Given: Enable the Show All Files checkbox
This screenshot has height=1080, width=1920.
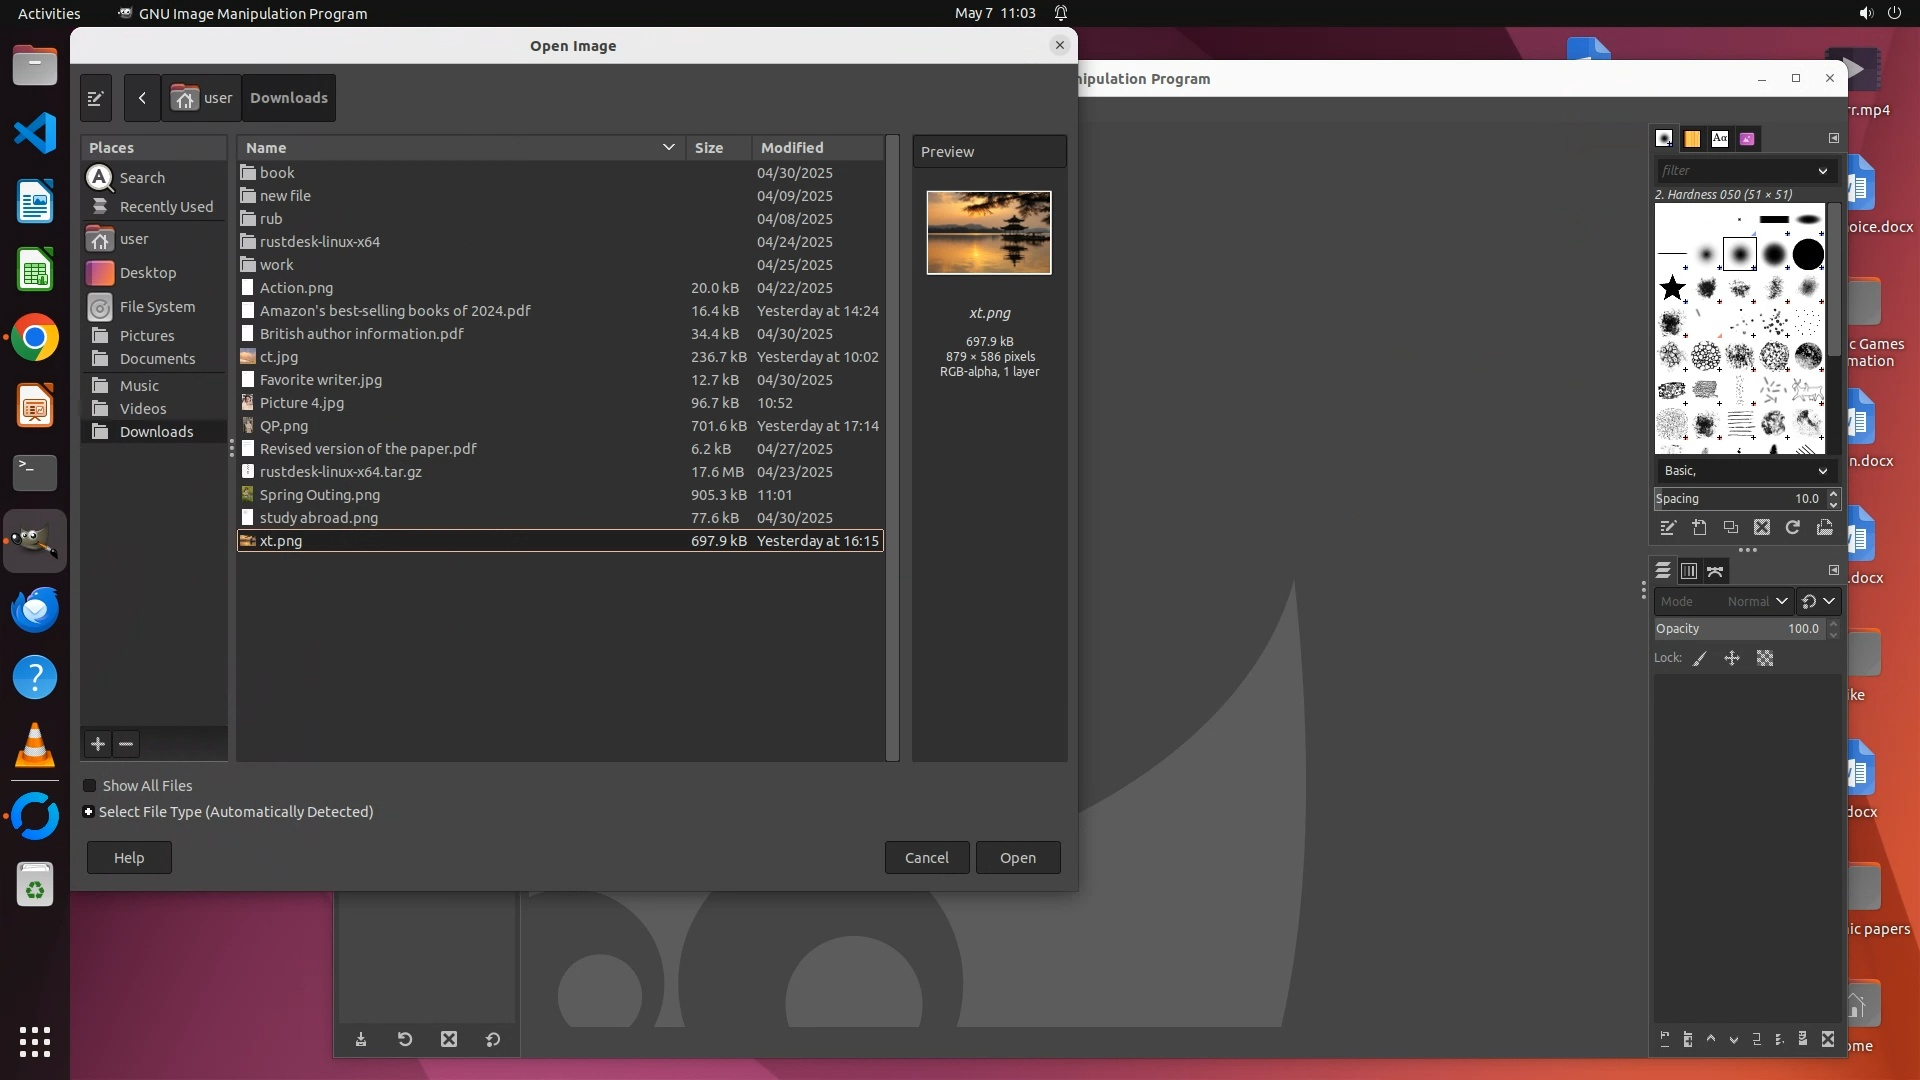Looking at the screenshot, I should point(90,786).
